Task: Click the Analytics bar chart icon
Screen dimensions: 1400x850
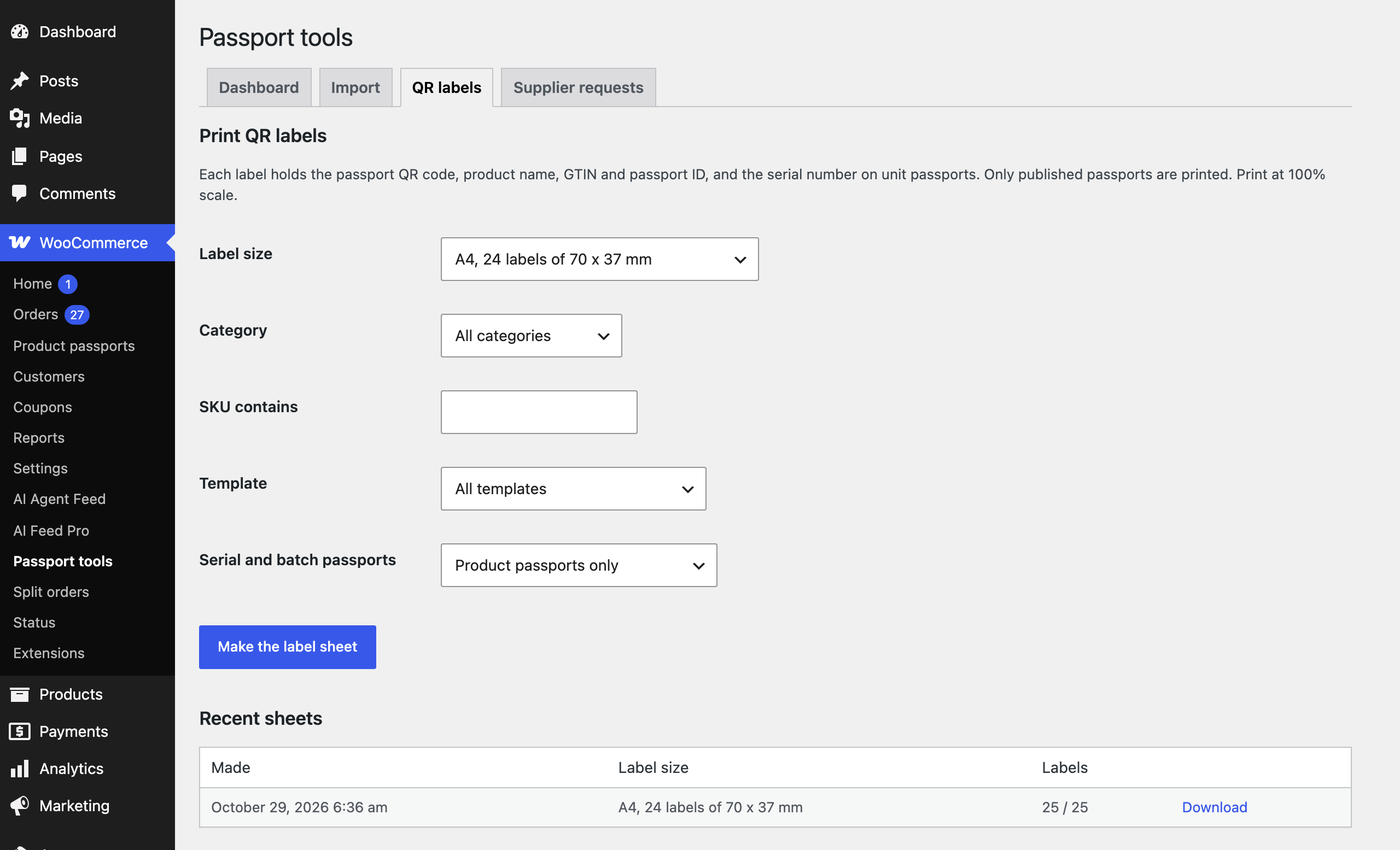Action: pyautogui.click(x=19, y=769)
